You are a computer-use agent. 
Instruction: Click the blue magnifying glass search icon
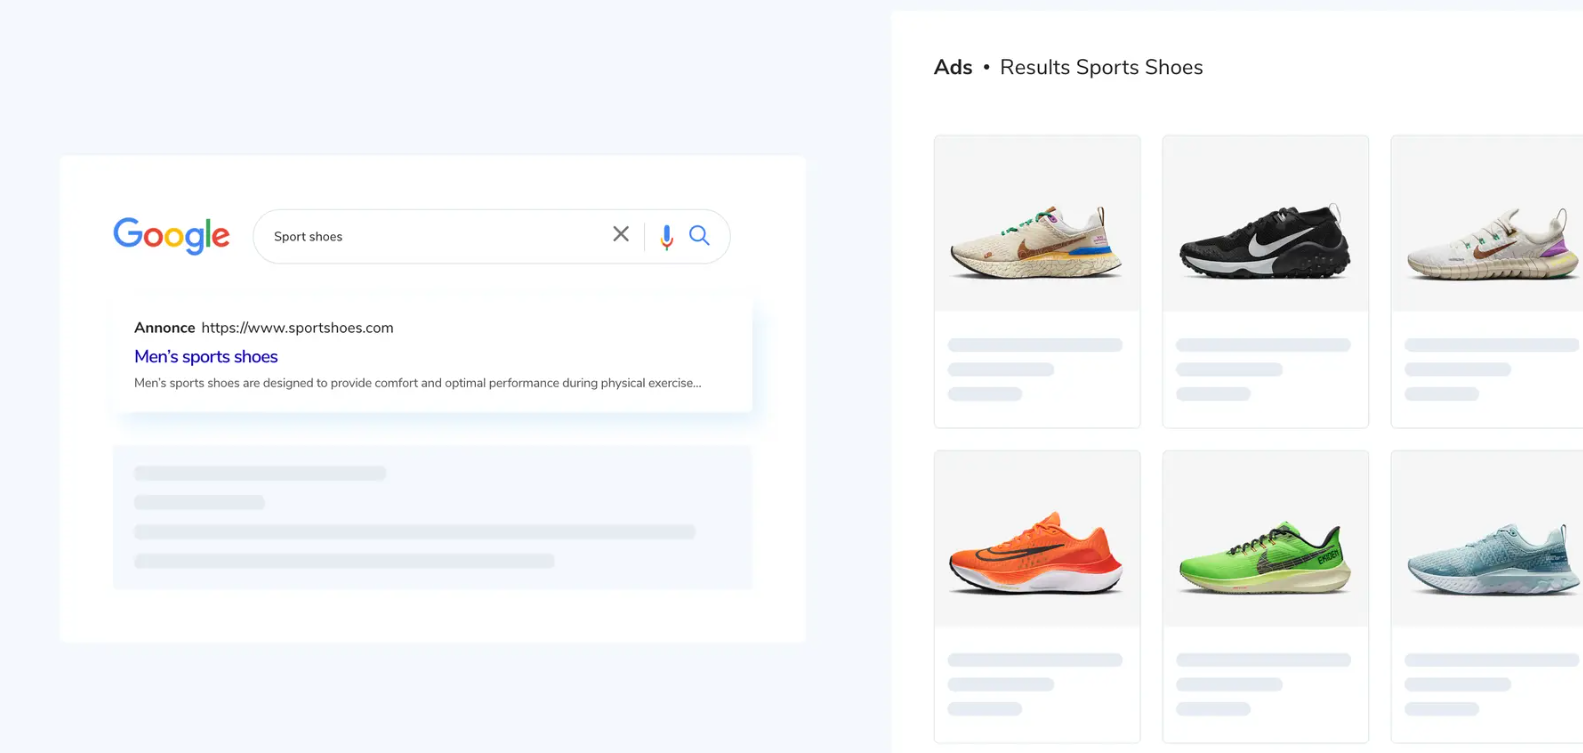(x=700, y=235)
